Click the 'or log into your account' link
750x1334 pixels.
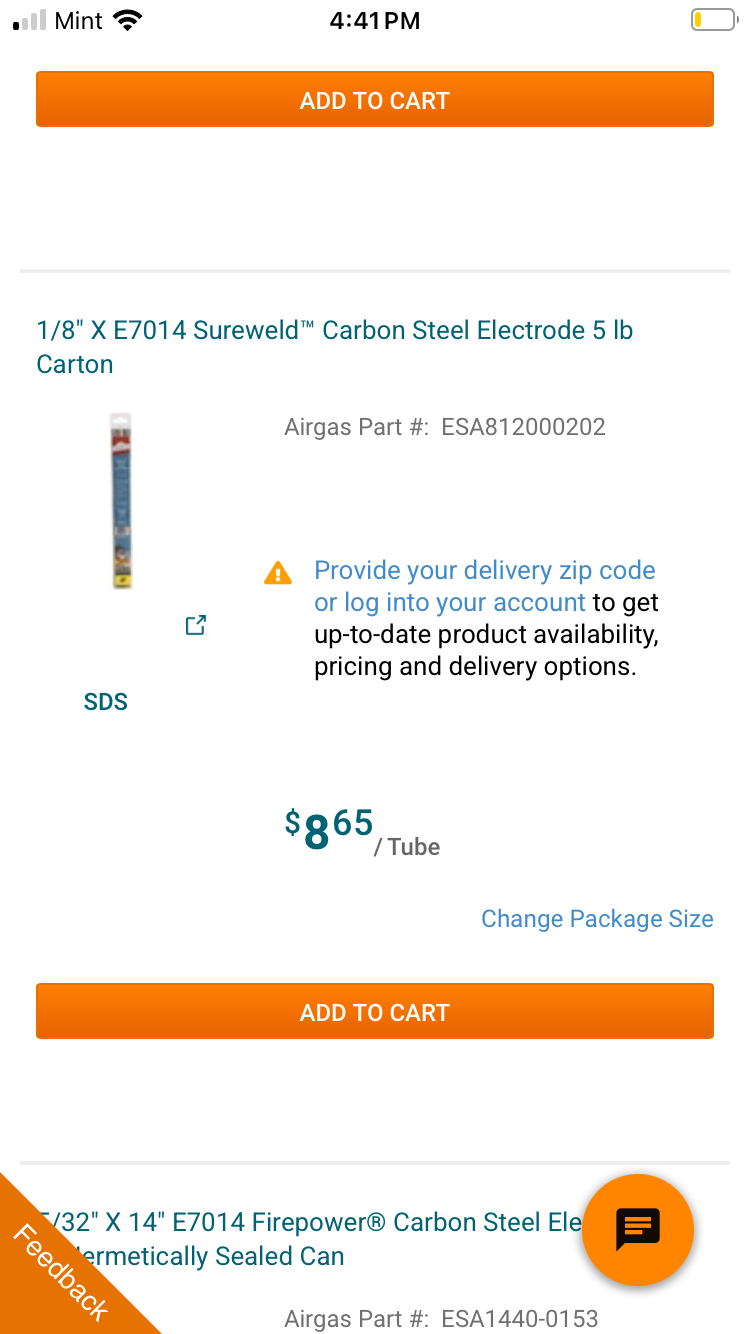click(x=449, y=603)
